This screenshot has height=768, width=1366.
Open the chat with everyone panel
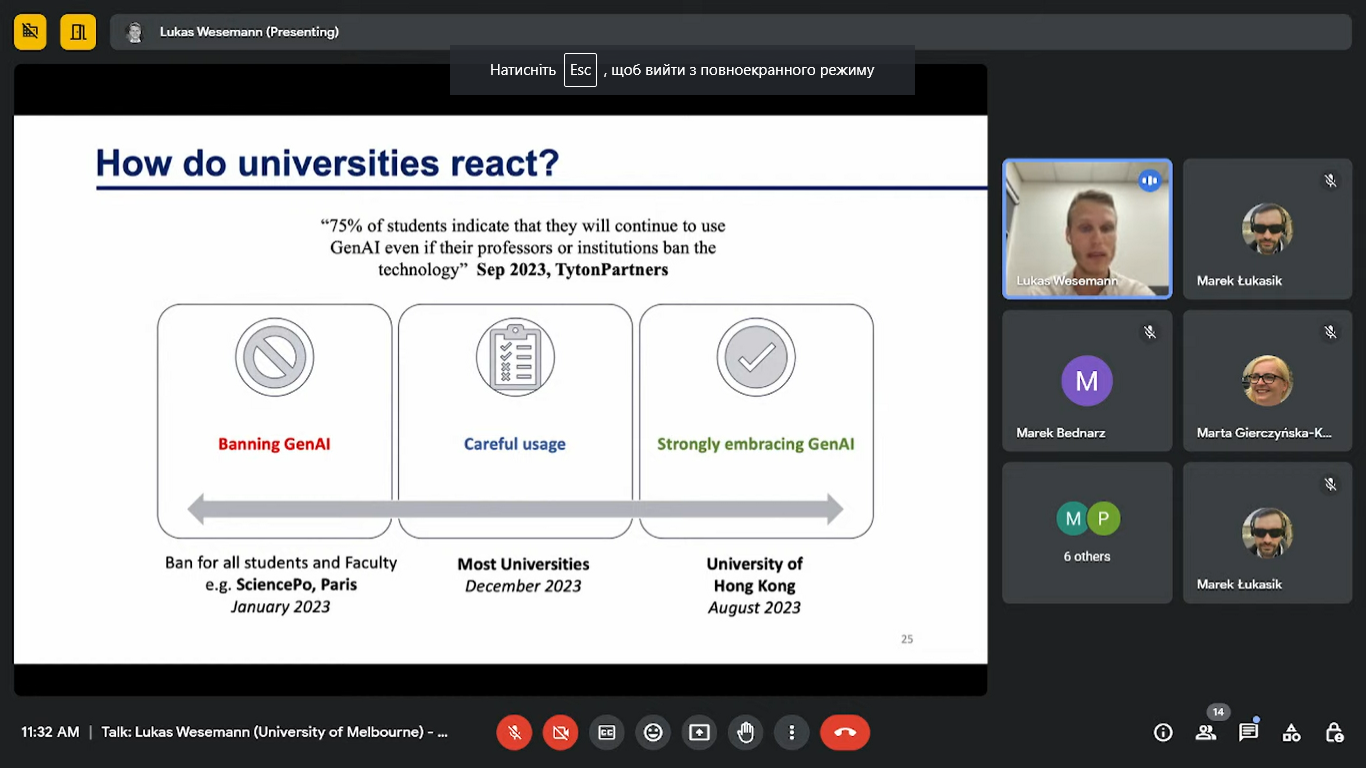pyautogui.click(x=1248, y=733)
